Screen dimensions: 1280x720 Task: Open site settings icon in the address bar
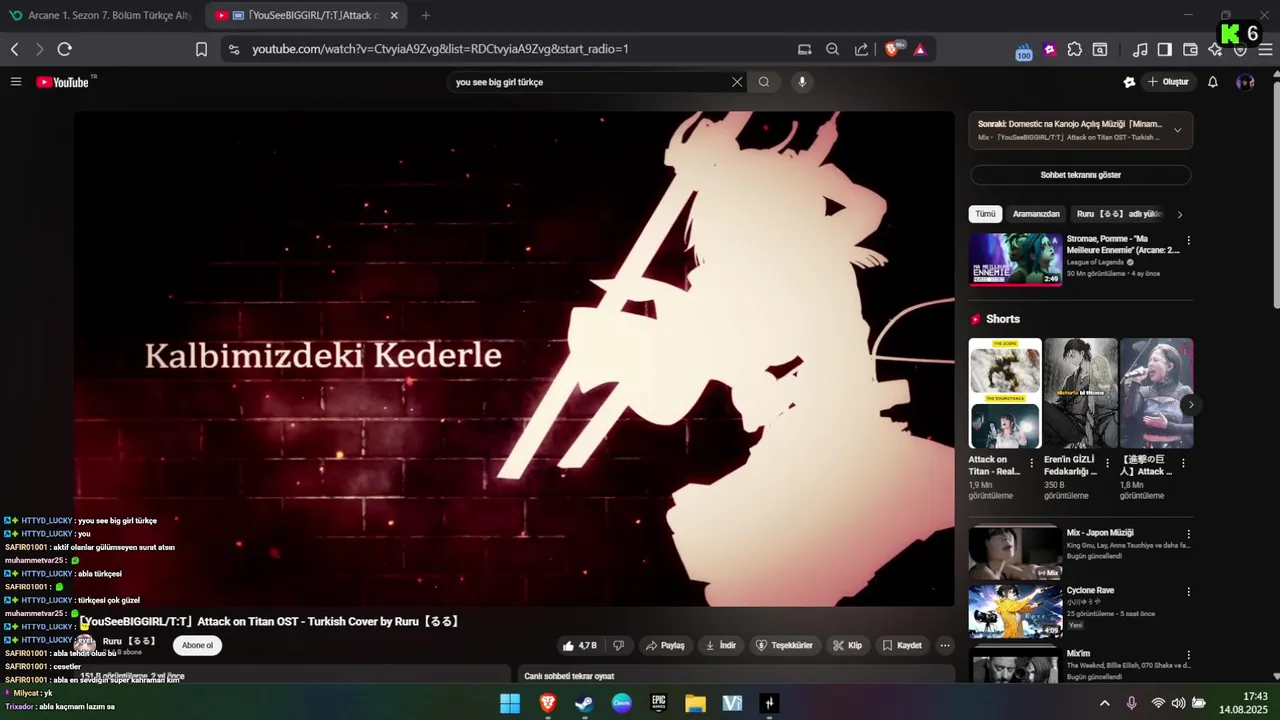coord(233,49)
